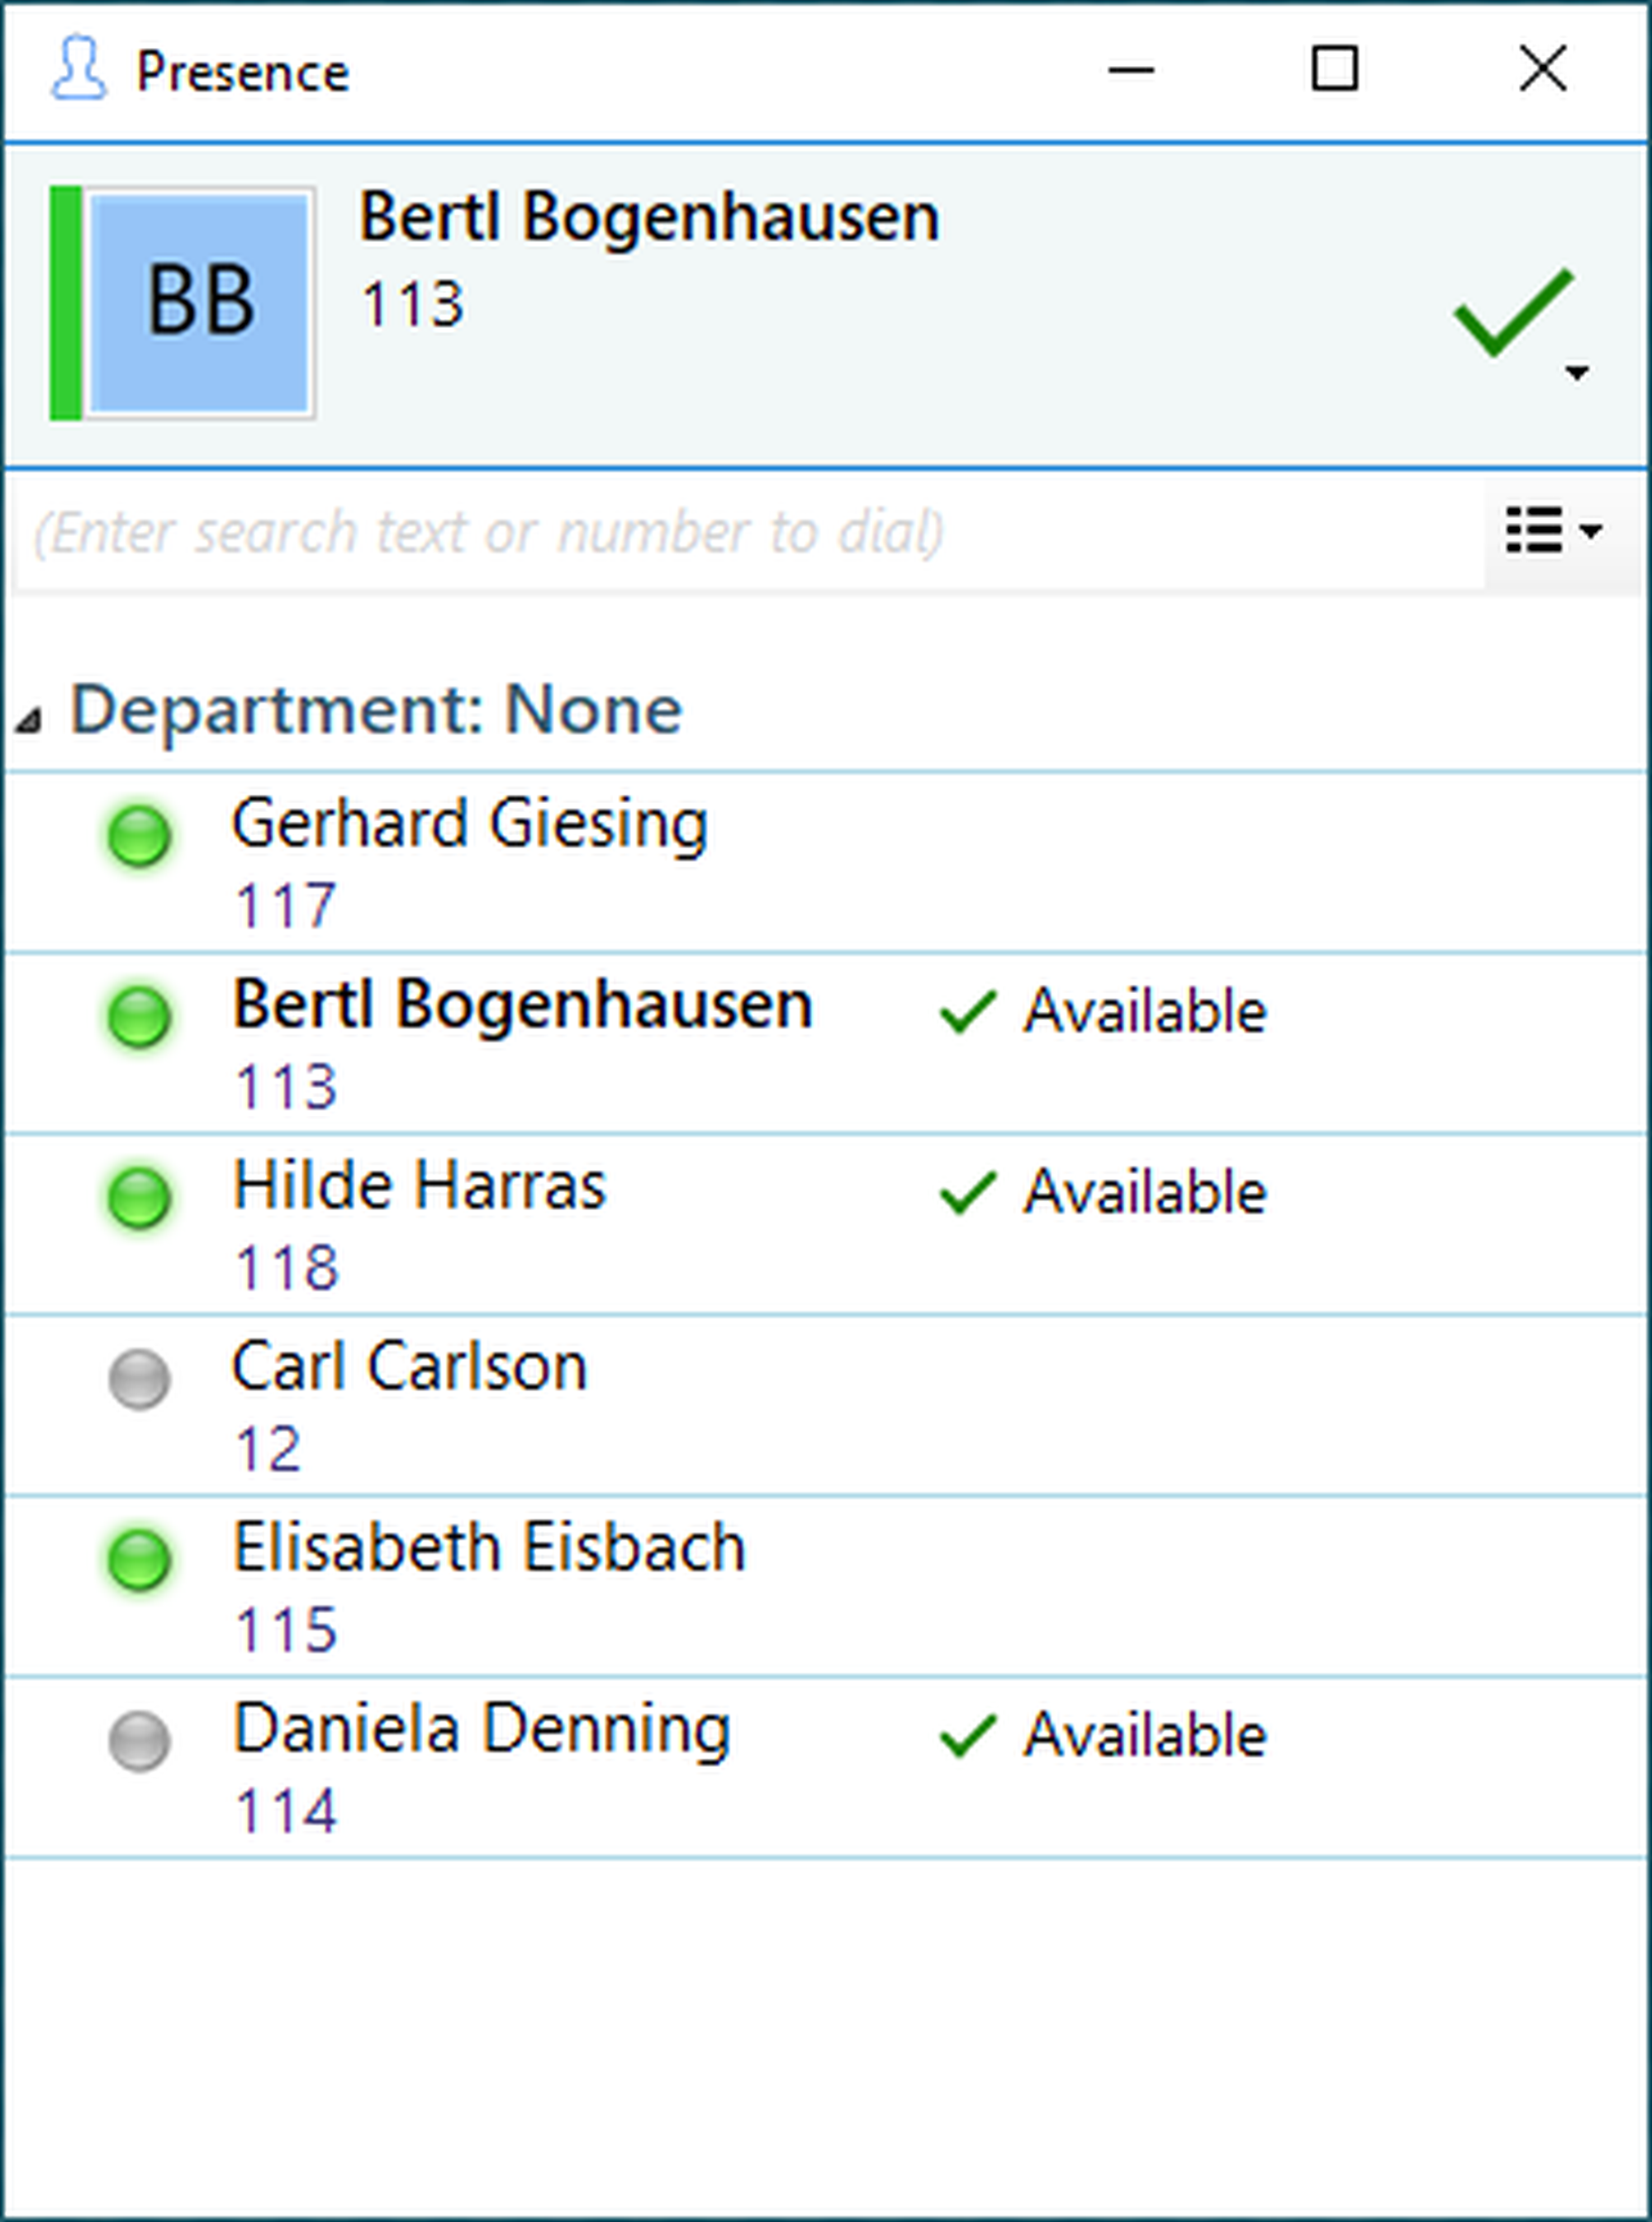Click Gerhard Giesing's green presence status dot
1652x2222 pixels.
click(x=140, y=835)
